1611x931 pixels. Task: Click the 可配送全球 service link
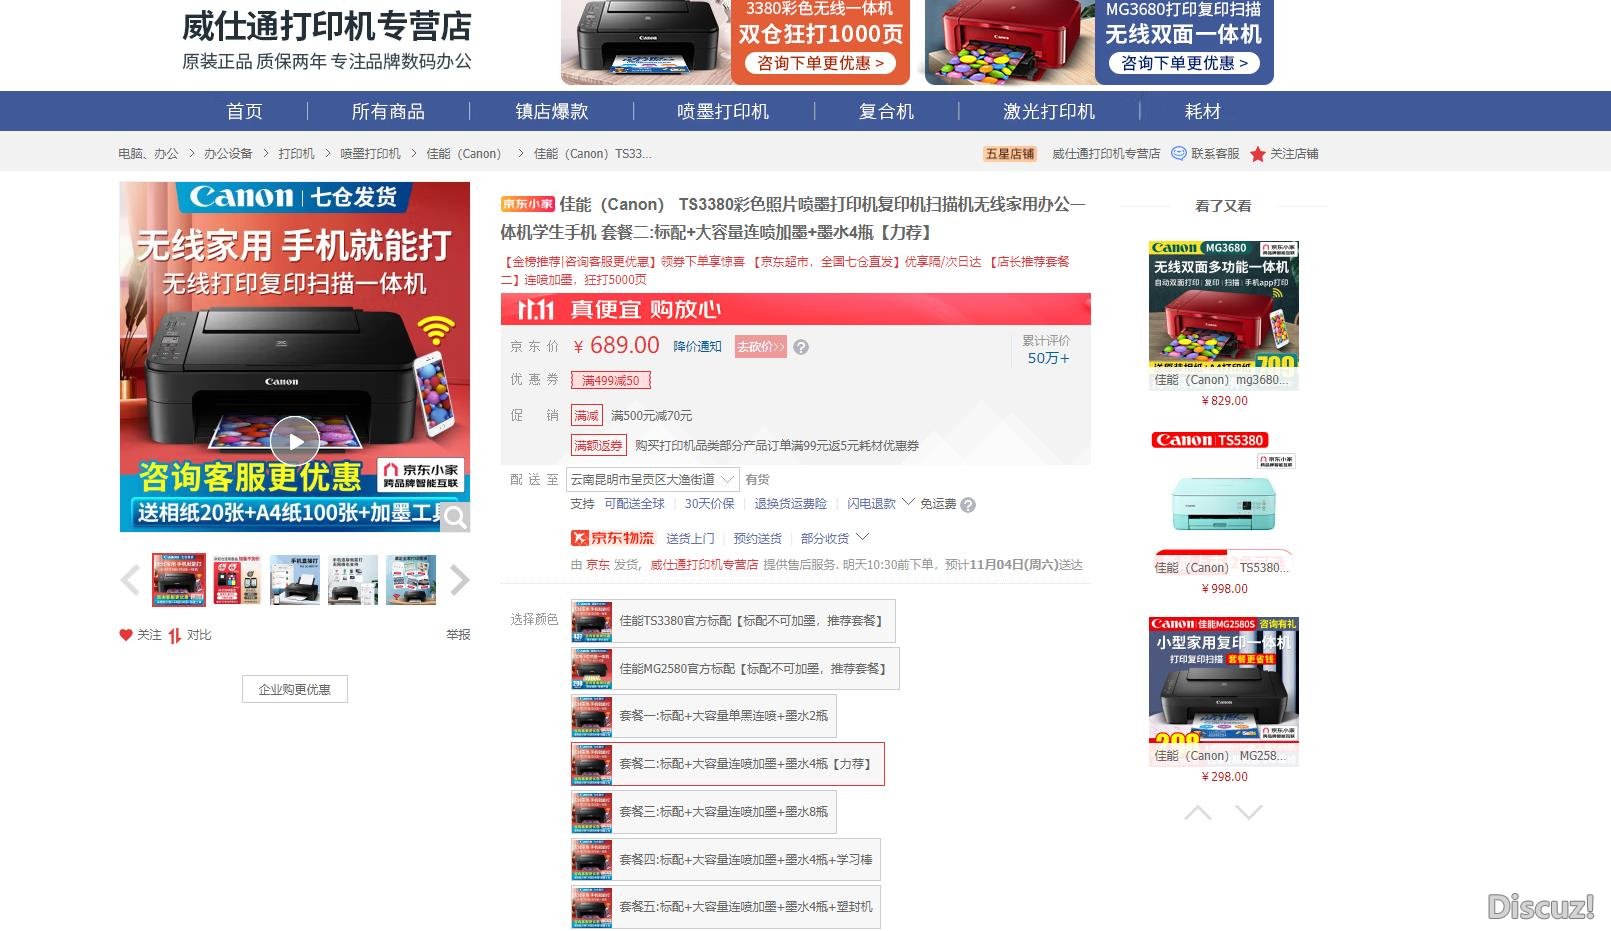pos(634,504)
